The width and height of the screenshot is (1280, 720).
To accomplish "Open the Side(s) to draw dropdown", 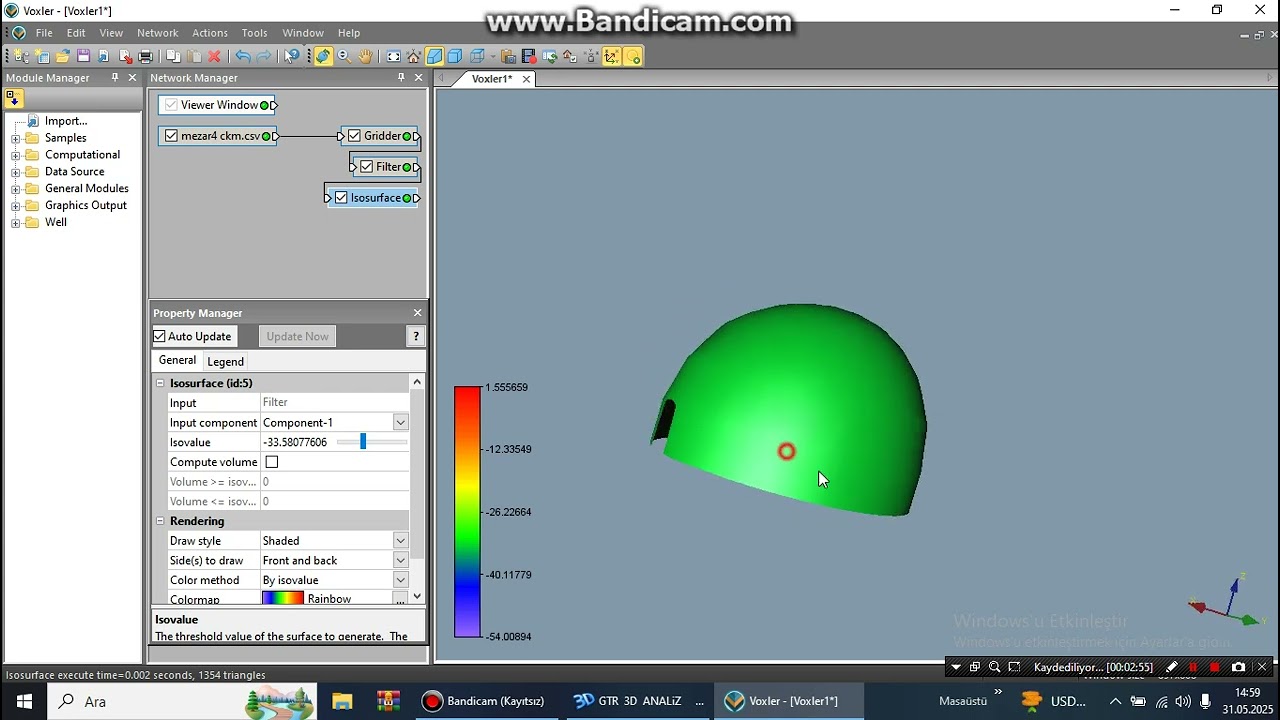I will (x=400, y=560).
